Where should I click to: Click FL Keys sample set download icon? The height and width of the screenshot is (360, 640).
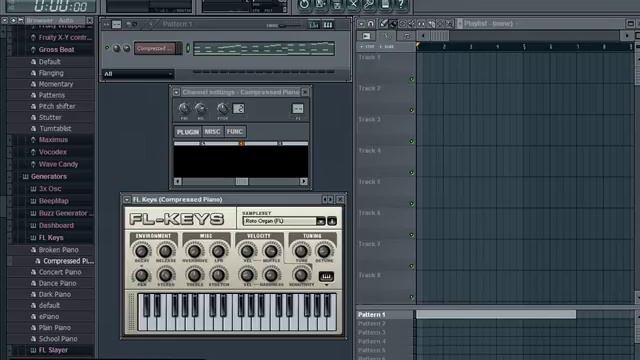coord(332,221)
